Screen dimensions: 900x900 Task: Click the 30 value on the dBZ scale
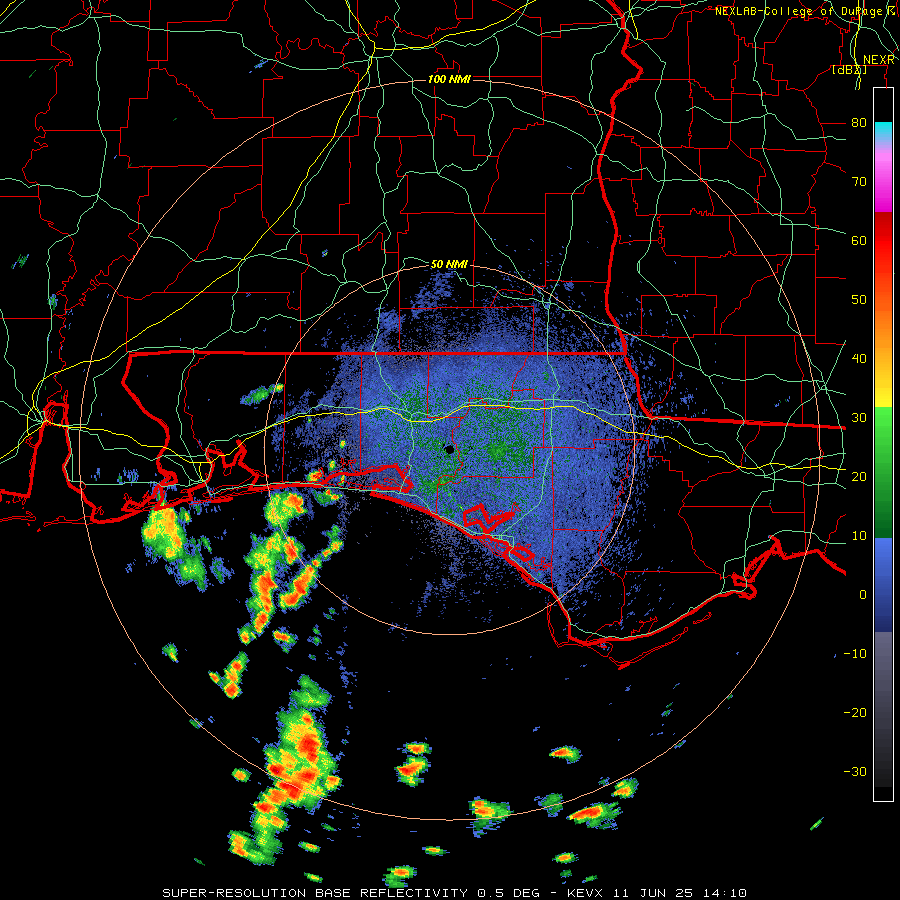pos(859,418)
